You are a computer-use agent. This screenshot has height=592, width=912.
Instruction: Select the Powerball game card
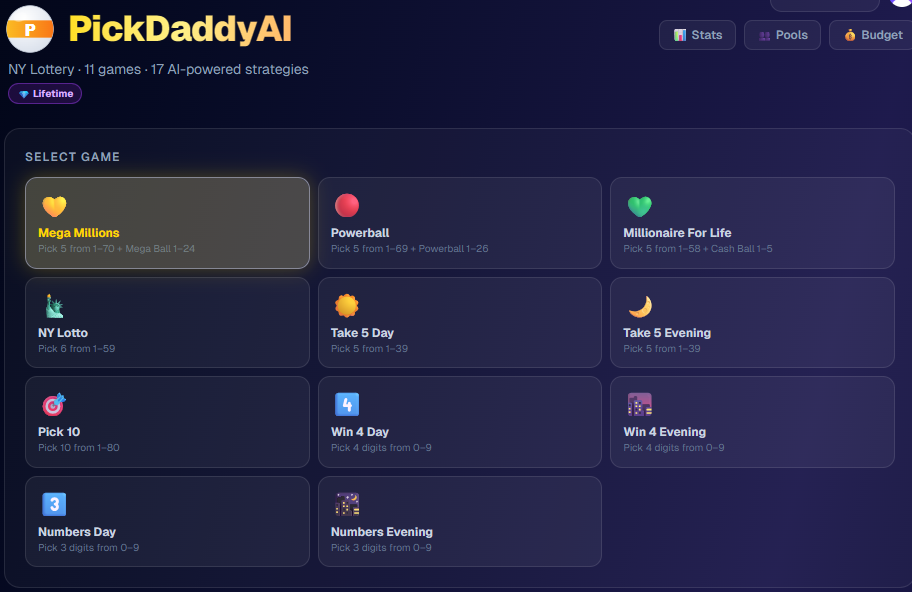(459, 223)
